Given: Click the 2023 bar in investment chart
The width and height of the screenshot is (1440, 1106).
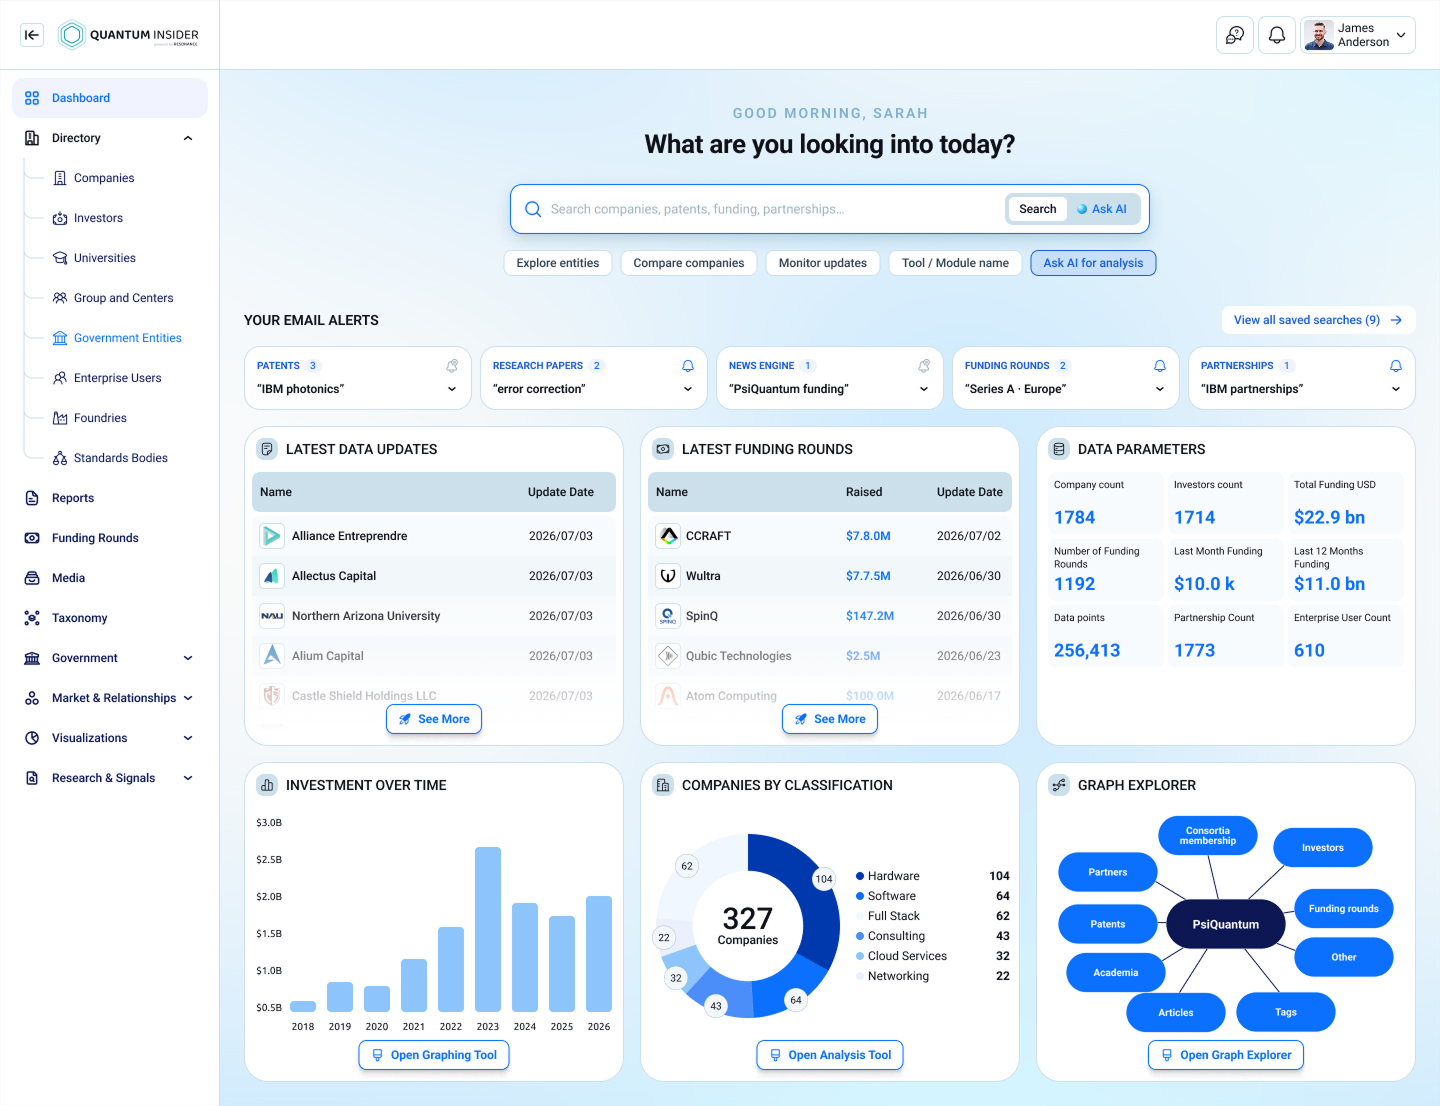Looking at the screenshot, I should pos(488,930).
